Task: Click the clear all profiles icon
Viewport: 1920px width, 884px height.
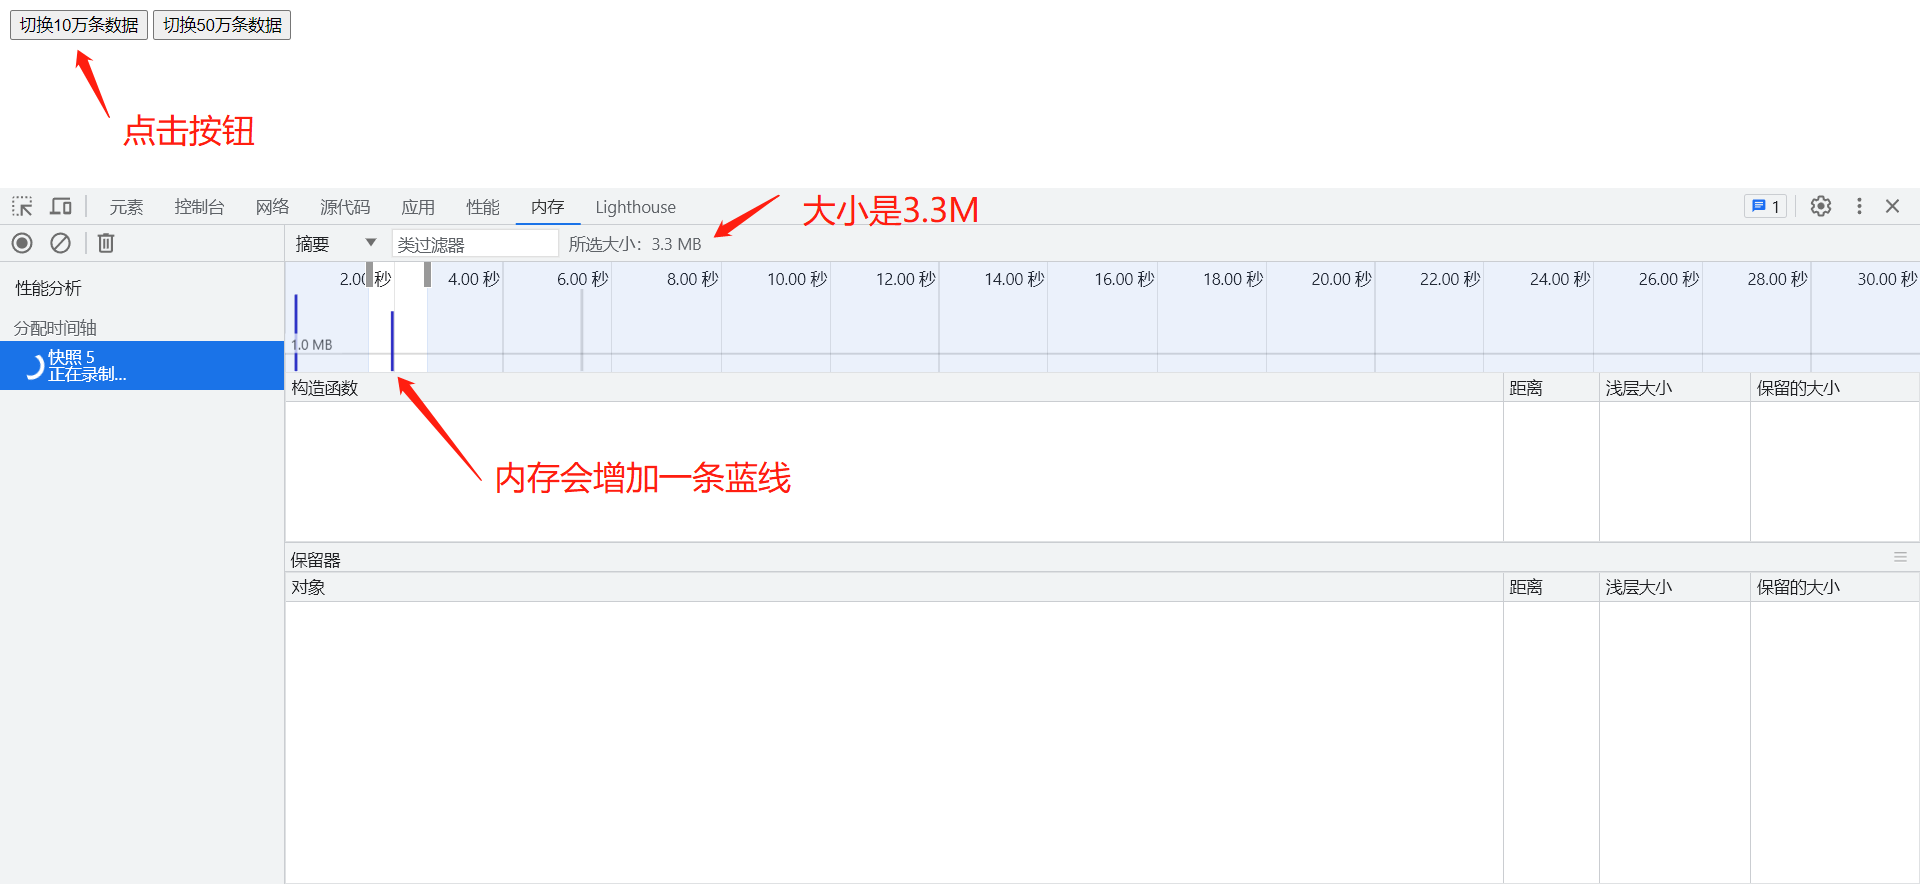Action: [x=60, y=243]
